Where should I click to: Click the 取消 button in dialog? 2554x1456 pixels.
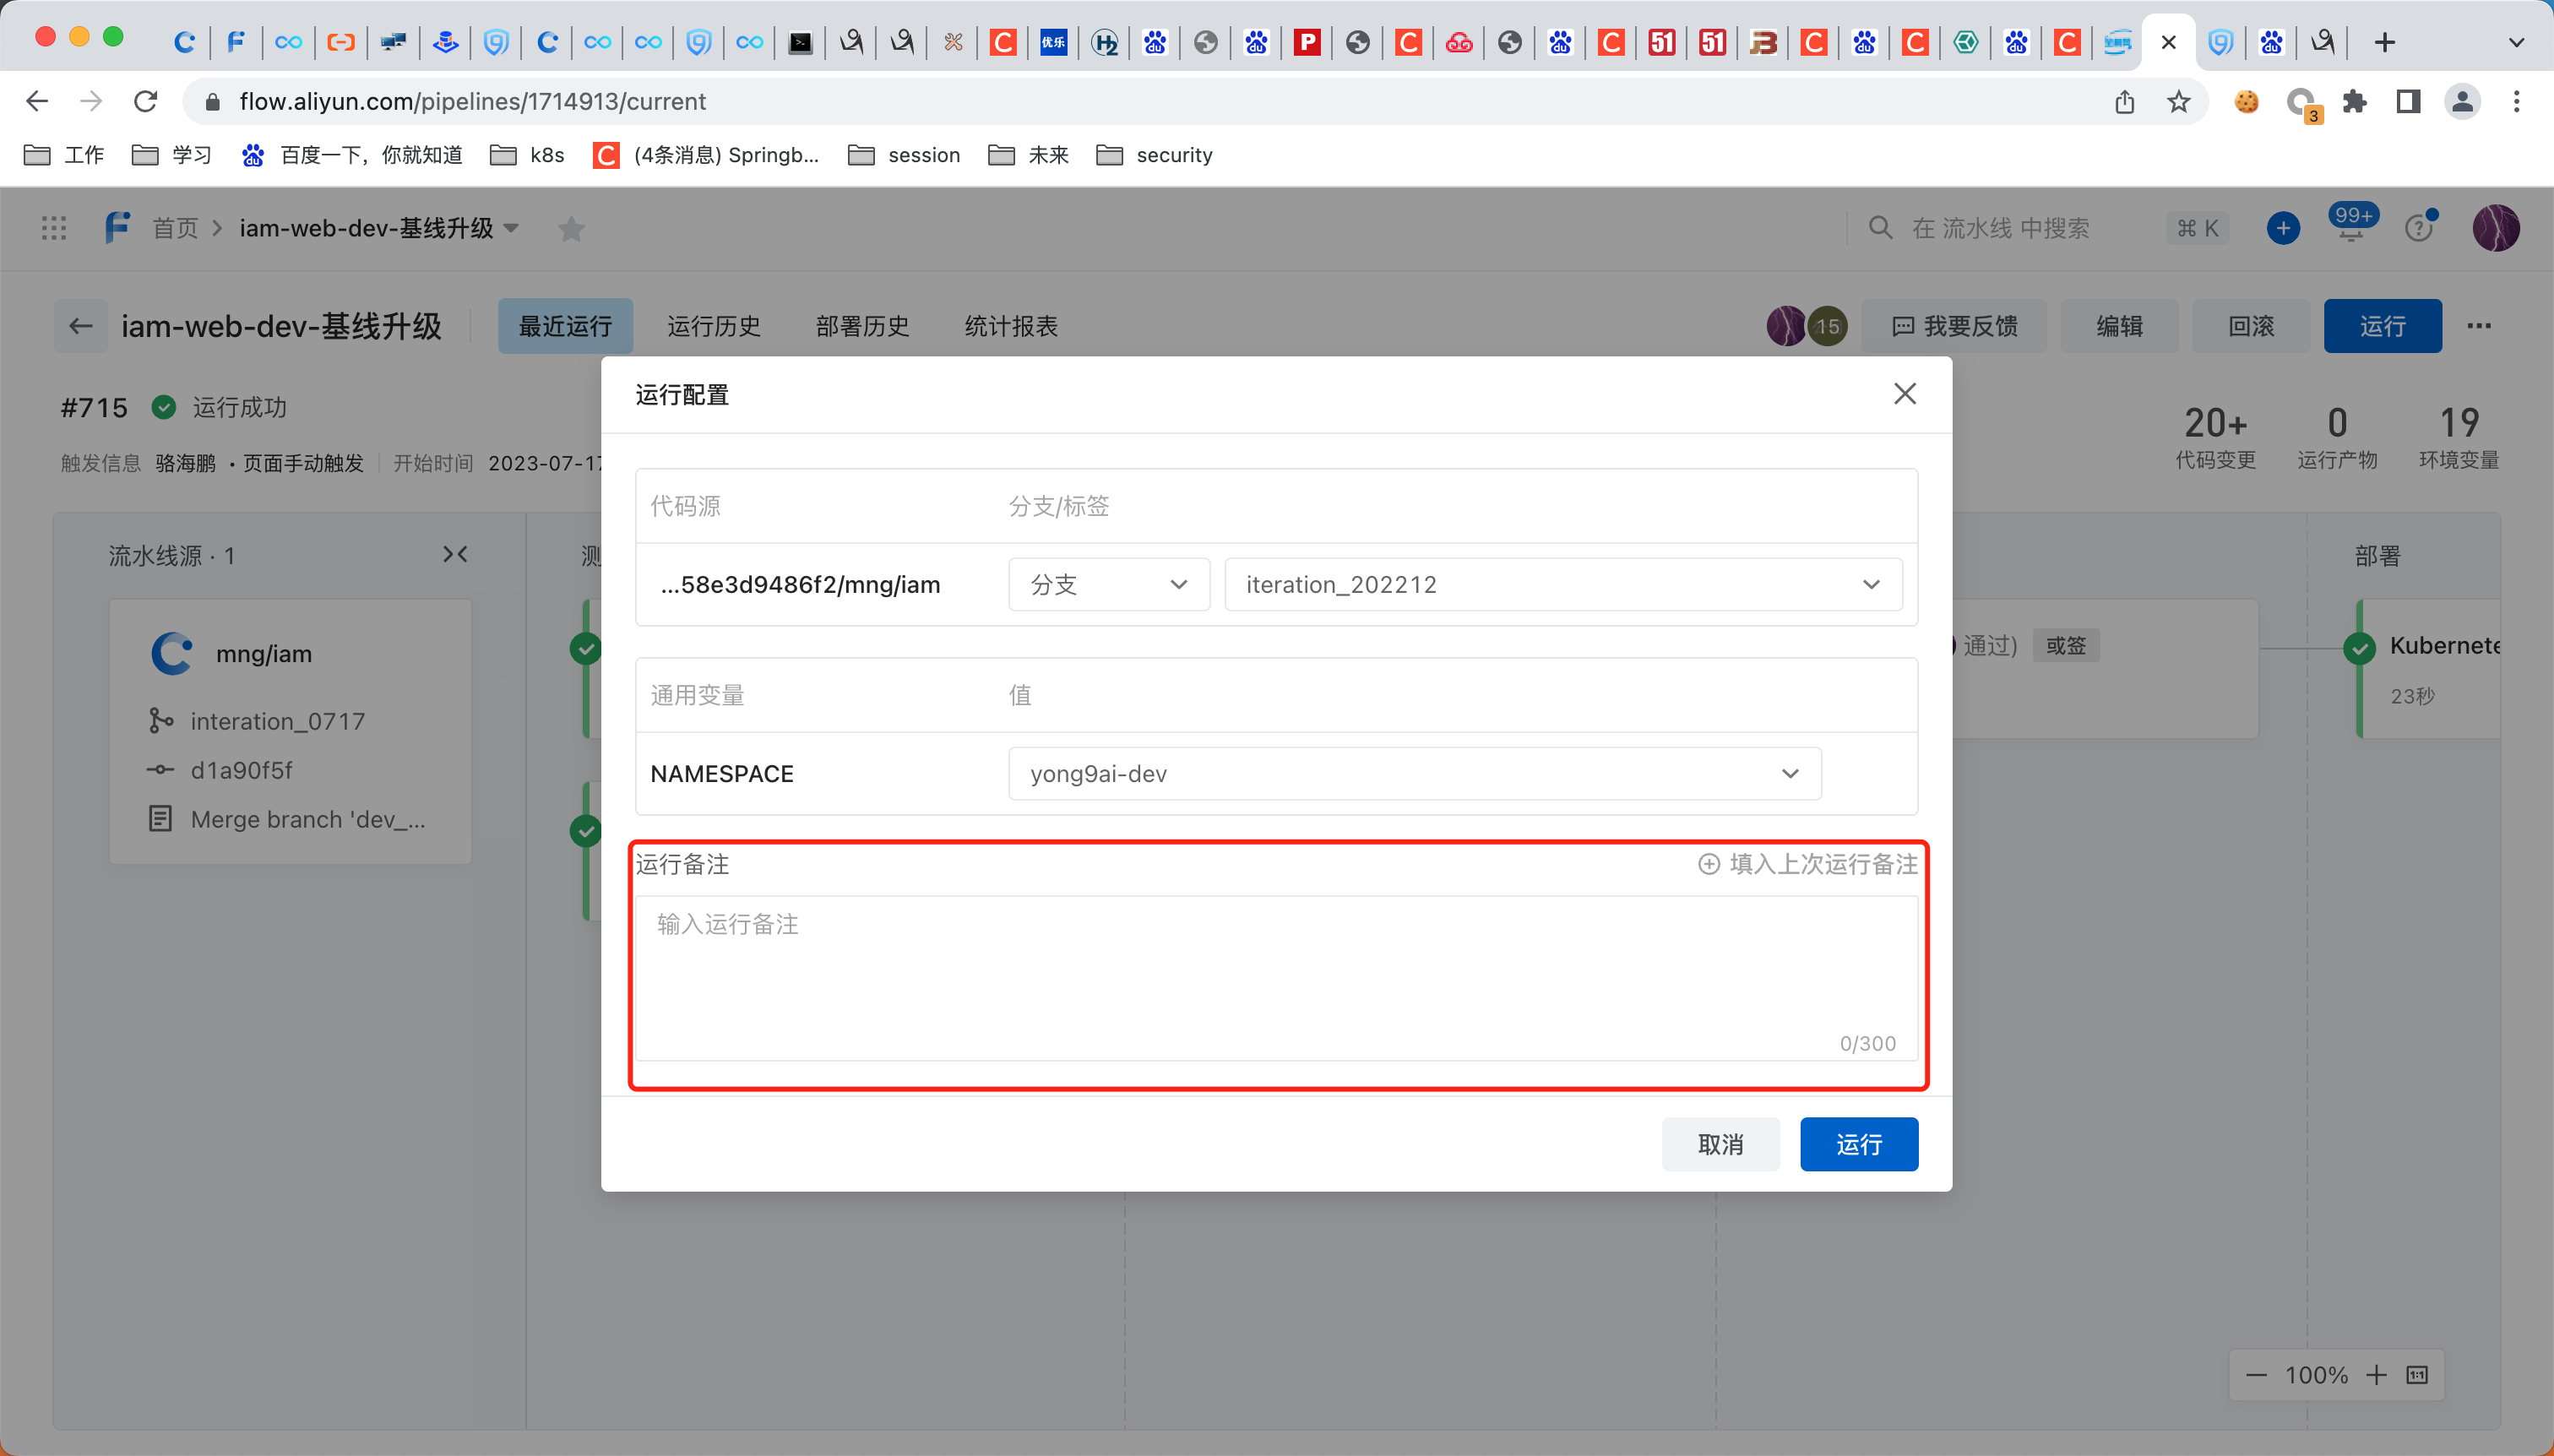click(1720, 1144)
